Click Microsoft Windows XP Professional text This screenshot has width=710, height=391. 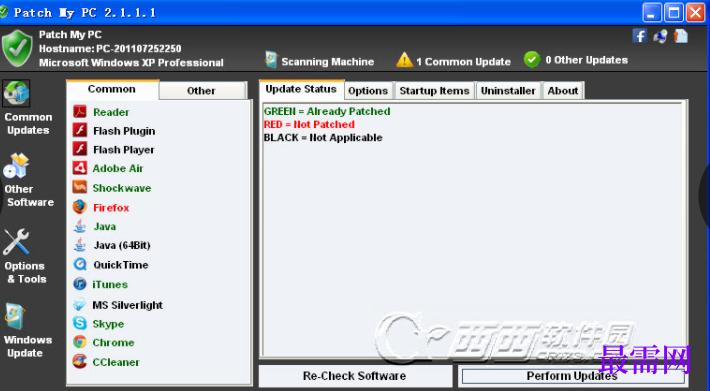click(131, 63)
